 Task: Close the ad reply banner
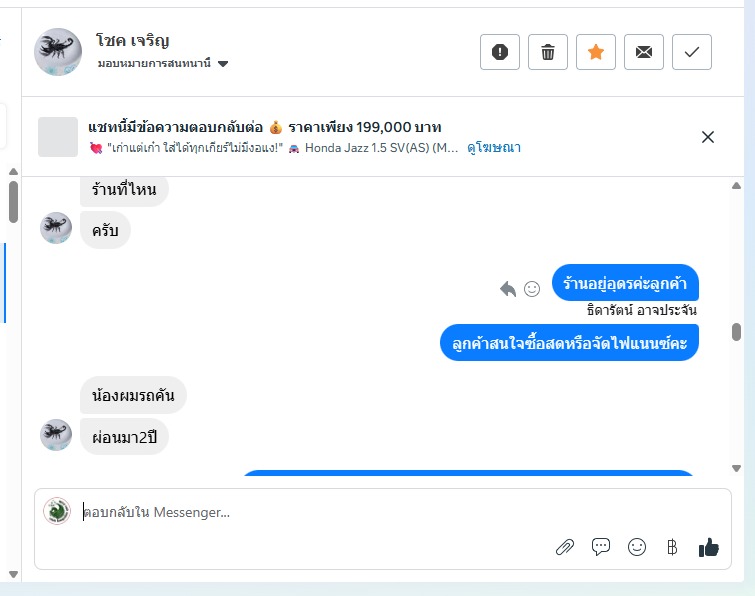click(x=708, y=137)
